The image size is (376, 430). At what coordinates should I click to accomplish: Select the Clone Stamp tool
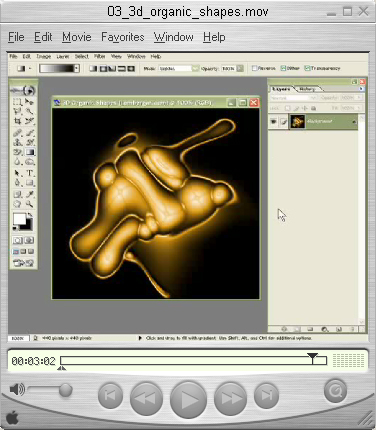tap(17, 143)
